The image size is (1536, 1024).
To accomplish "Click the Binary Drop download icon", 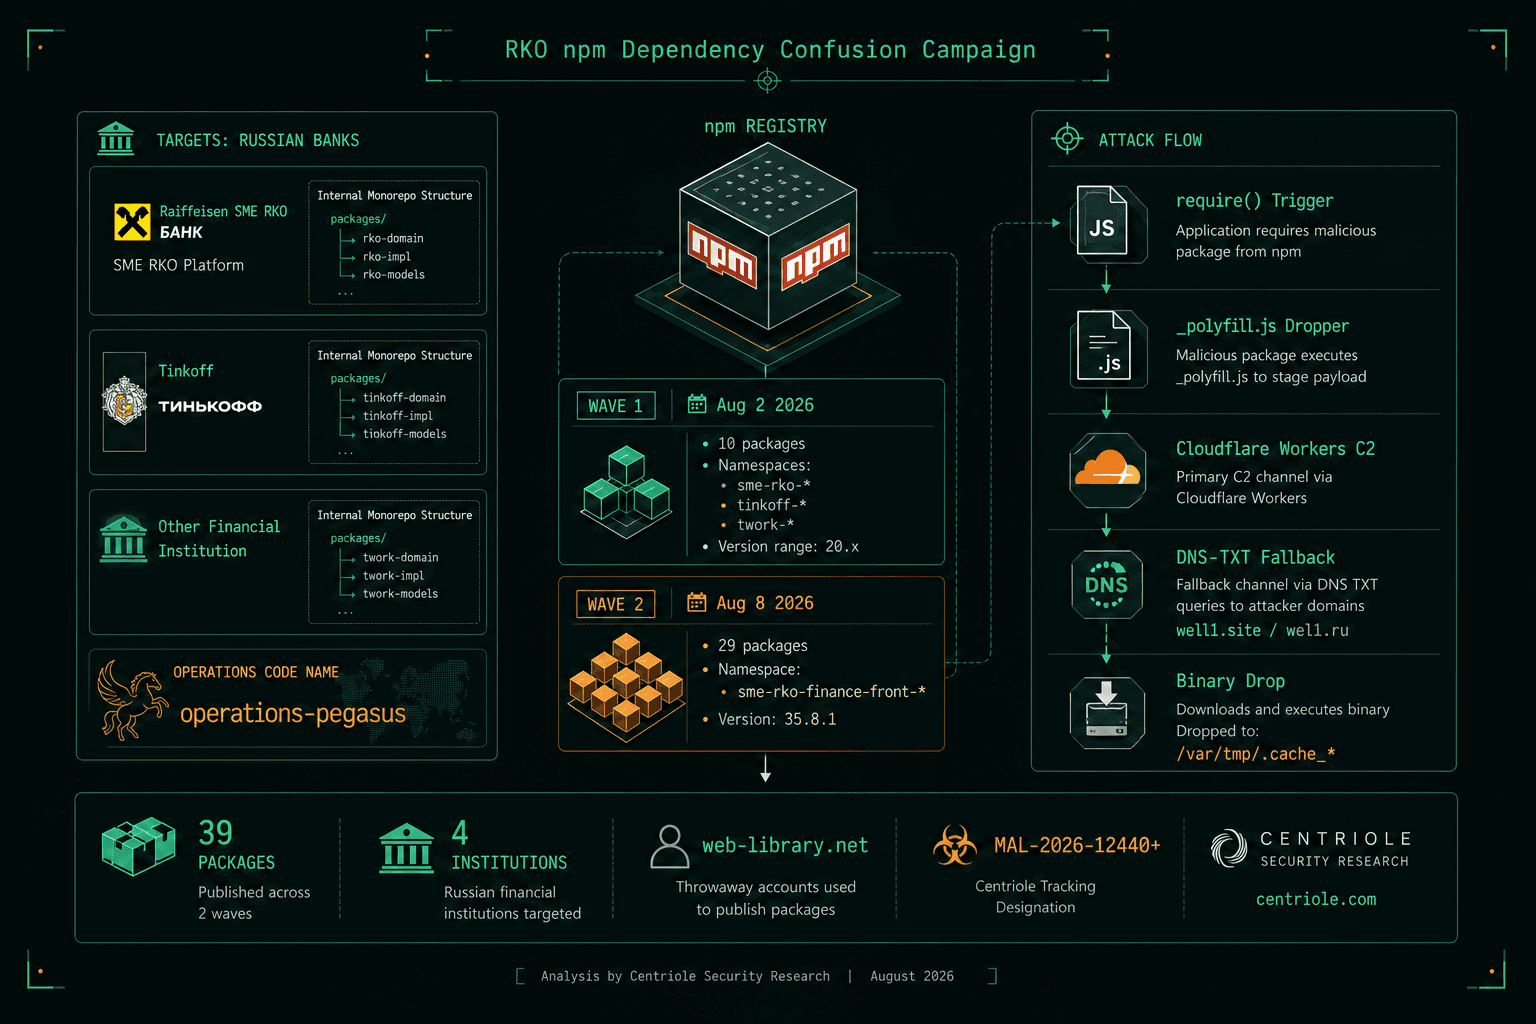I will click(x=1107, y=713).
